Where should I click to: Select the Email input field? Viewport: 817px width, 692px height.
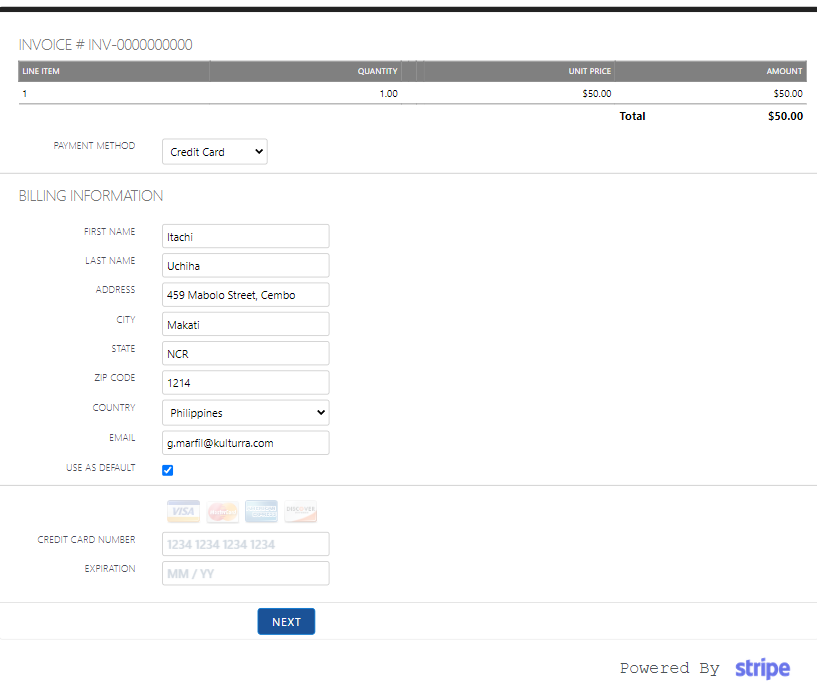click(245, 443)
